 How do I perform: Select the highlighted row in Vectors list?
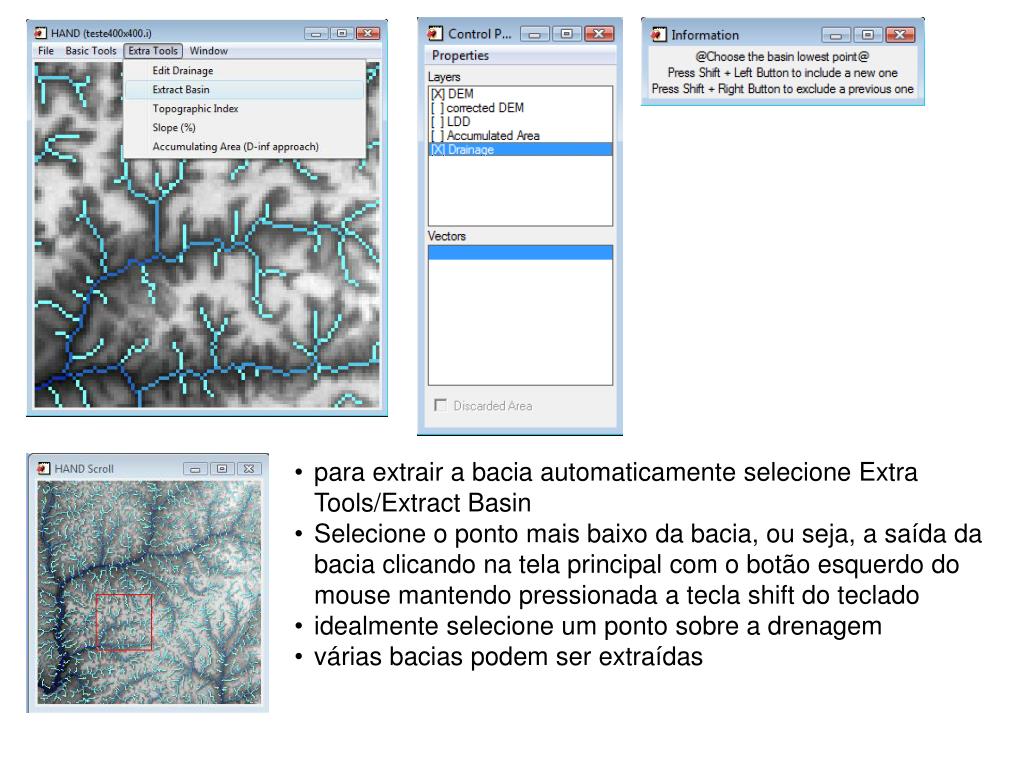[520, 253]
